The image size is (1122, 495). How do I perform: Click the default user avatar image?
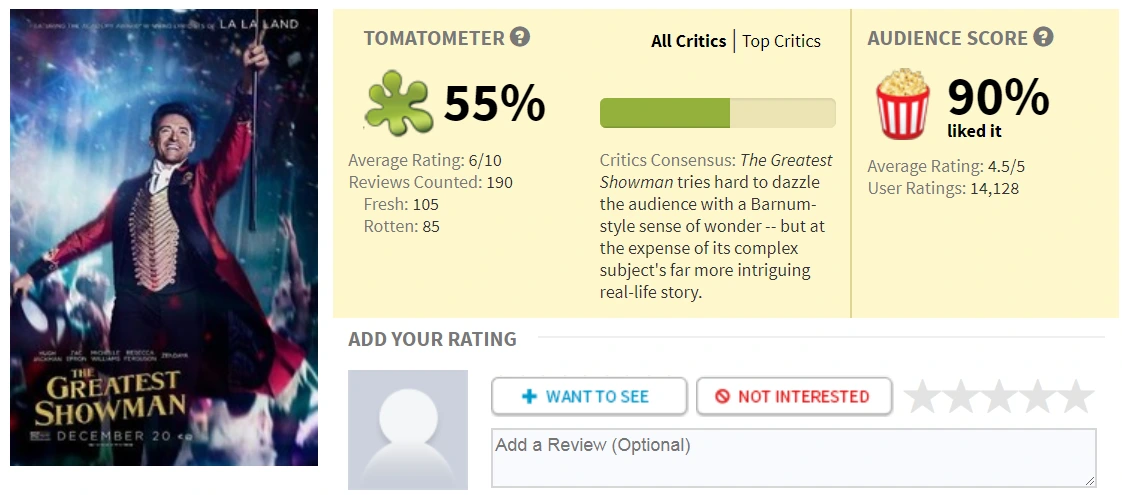click(x=408, y=430)
